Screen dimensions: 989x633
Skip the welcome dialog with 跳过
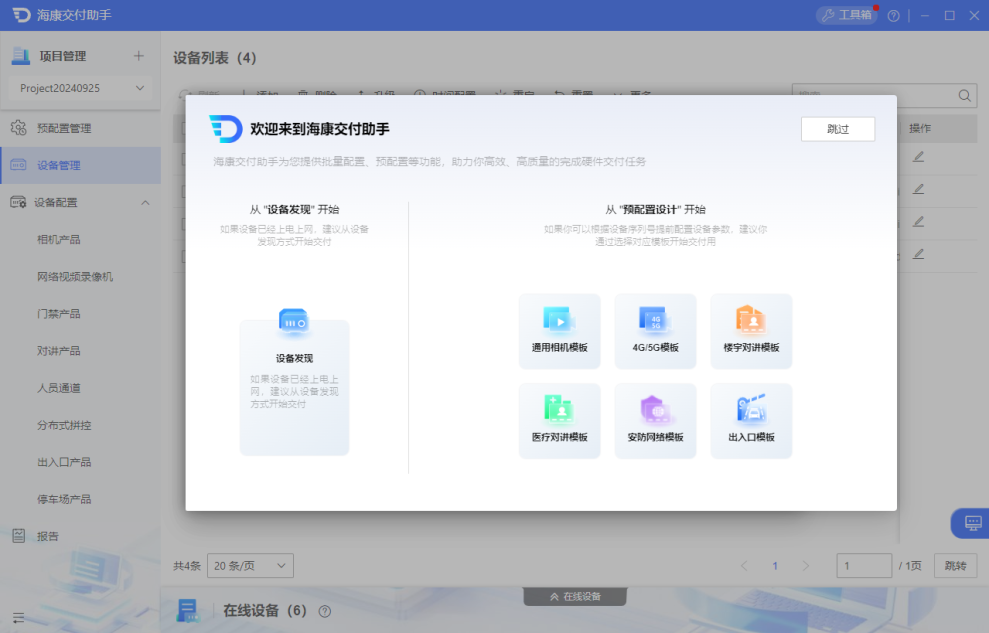pyautogui.click(x=838, y=129)
